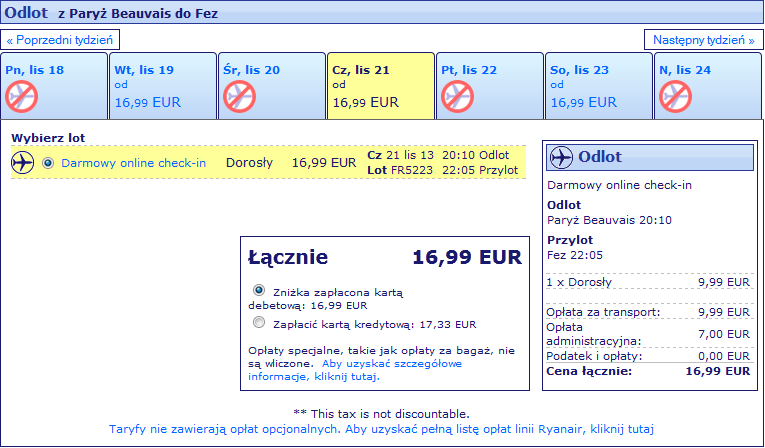Click the Wybierz lot heading
This screenshot has height=448, width=765.
48,138
